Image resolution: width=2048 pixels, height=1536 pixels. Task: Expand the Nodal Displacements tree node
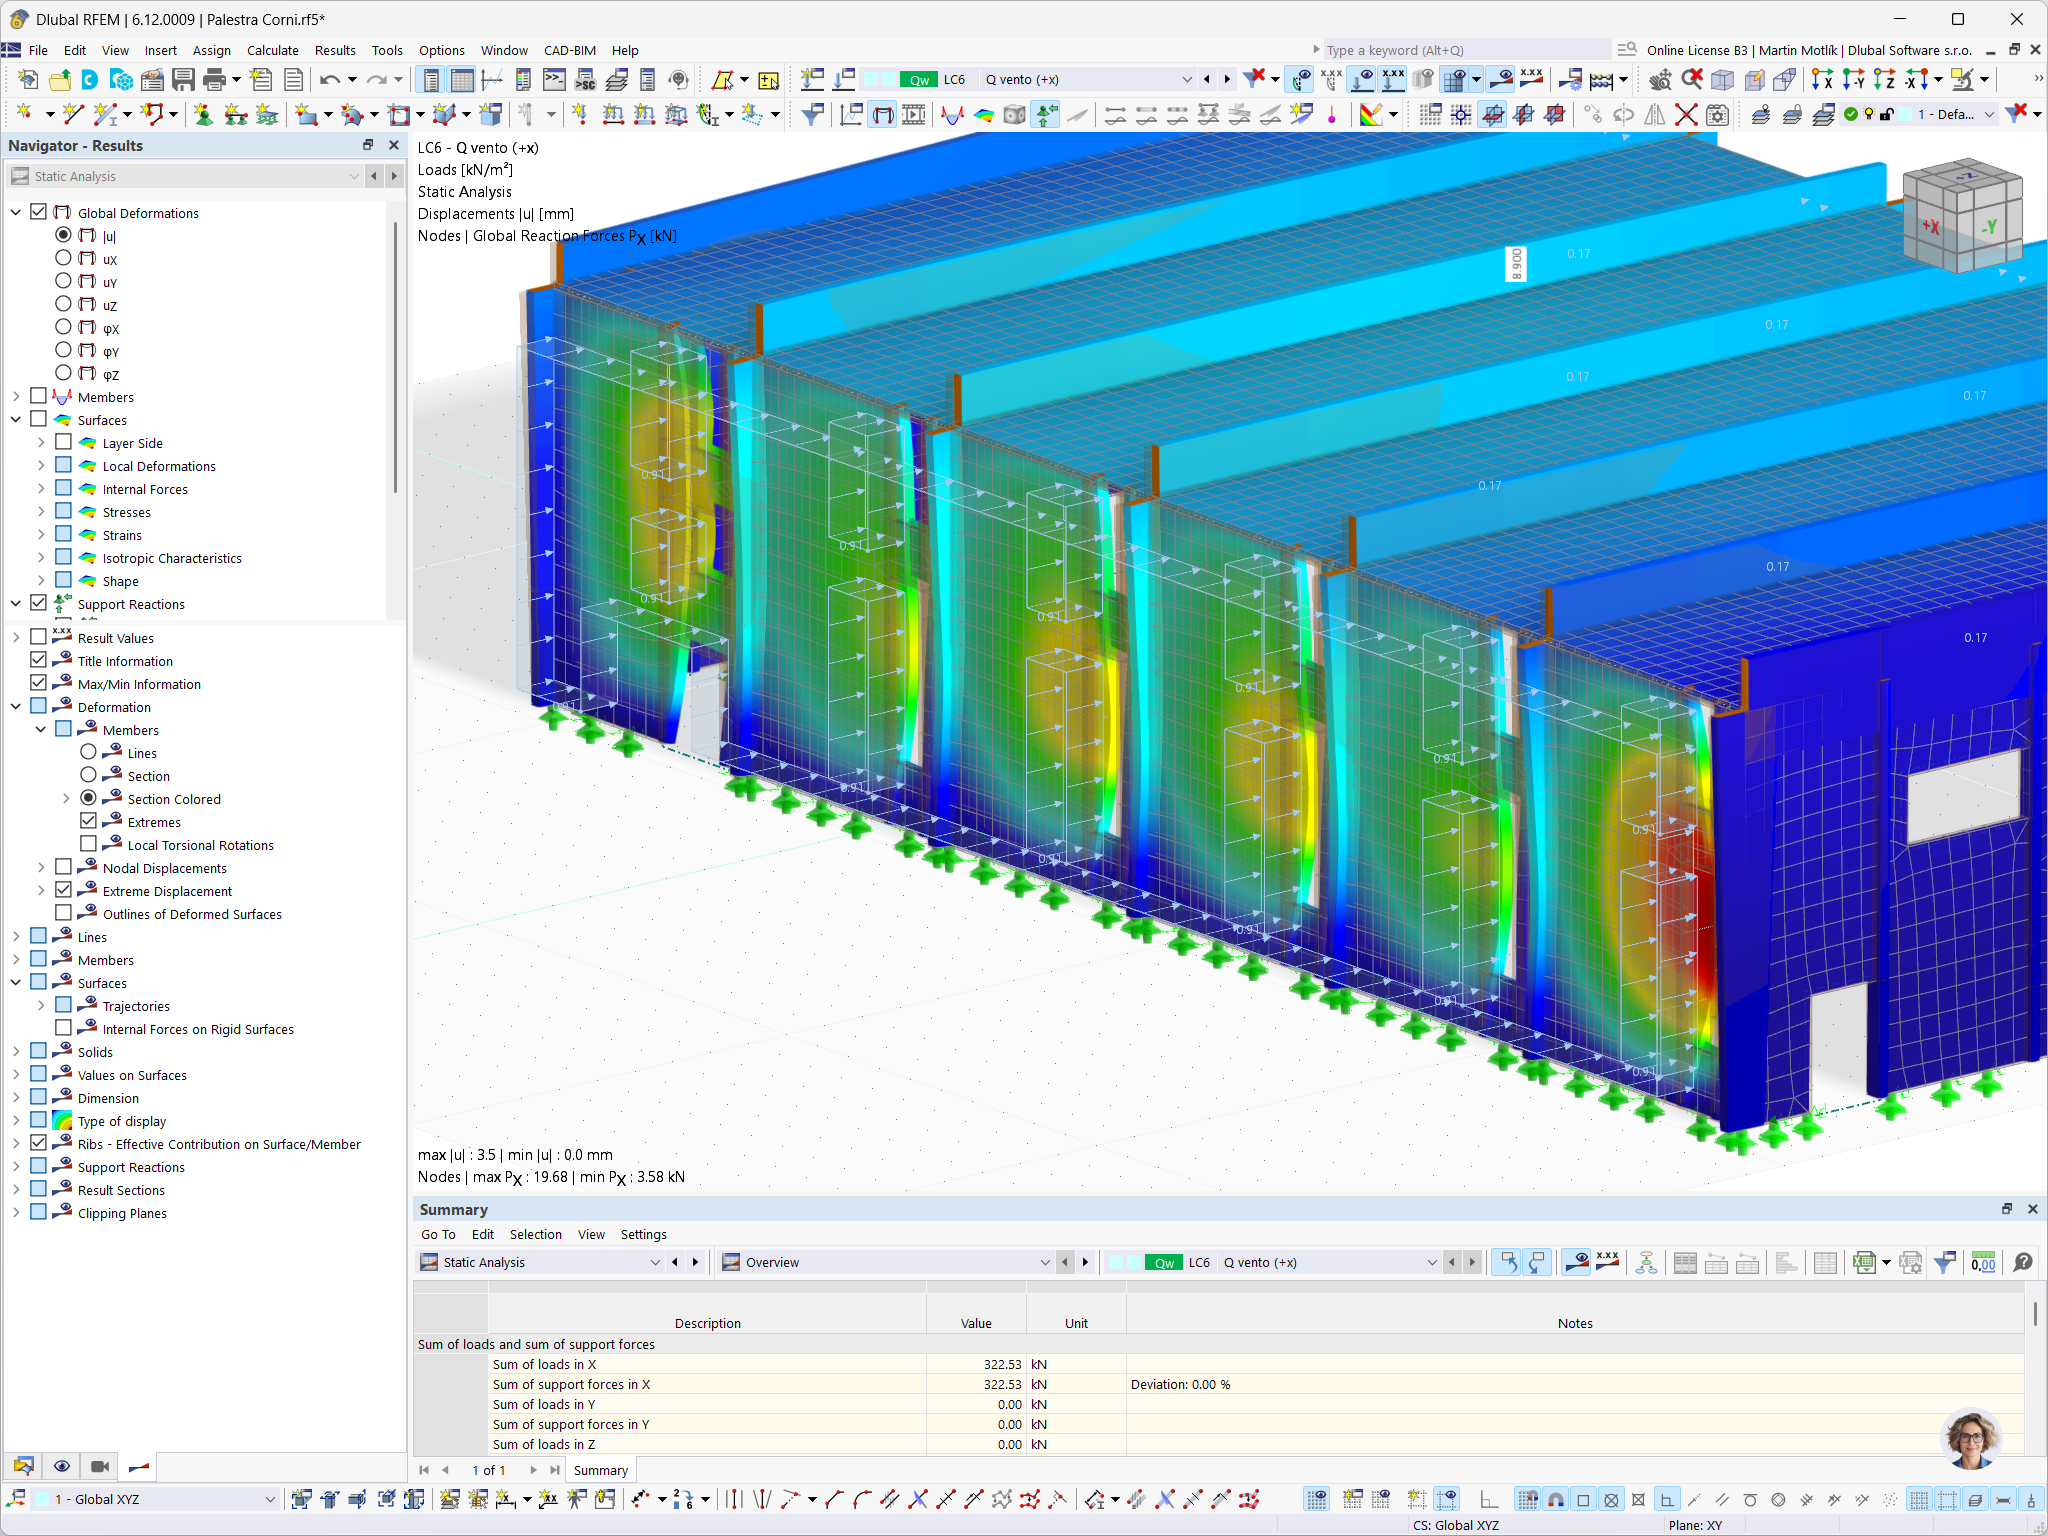(x=40, y=867)
